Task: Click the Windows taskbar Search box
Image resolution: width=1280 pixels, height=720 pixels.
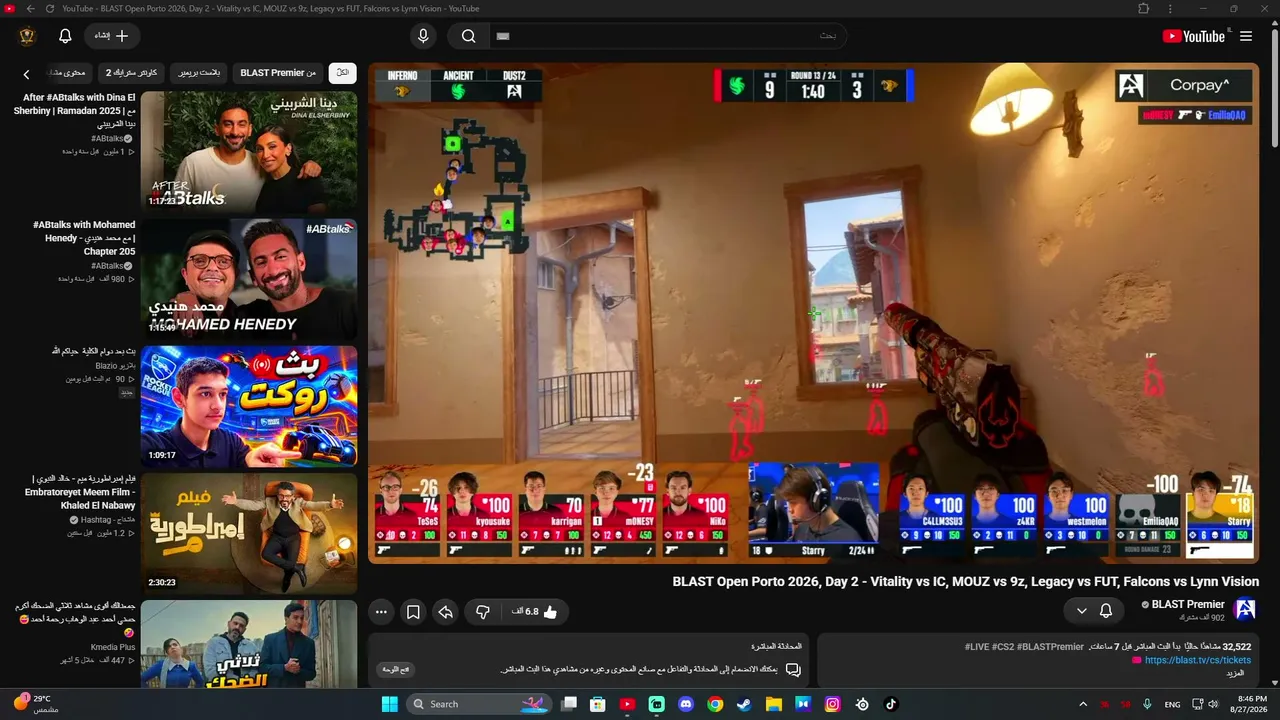Action: click(481, 704)
